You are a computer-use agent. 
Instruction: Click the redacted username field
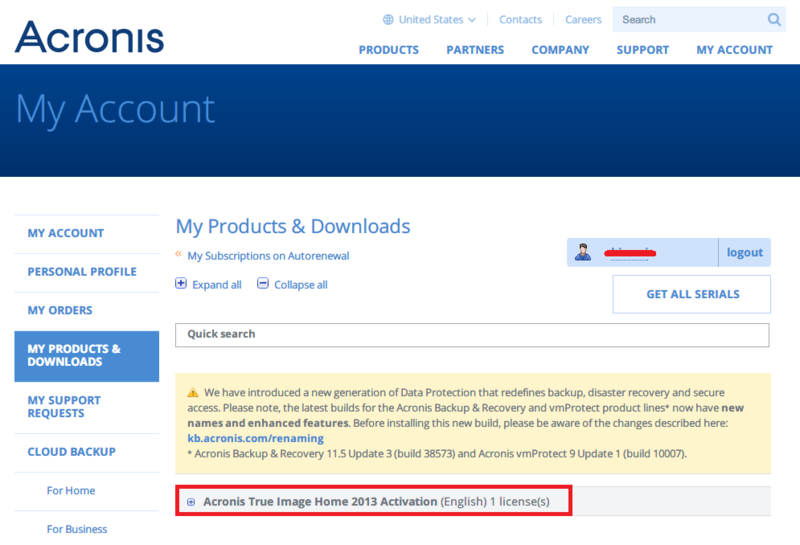pyautogui.click(x=630, y=253)
